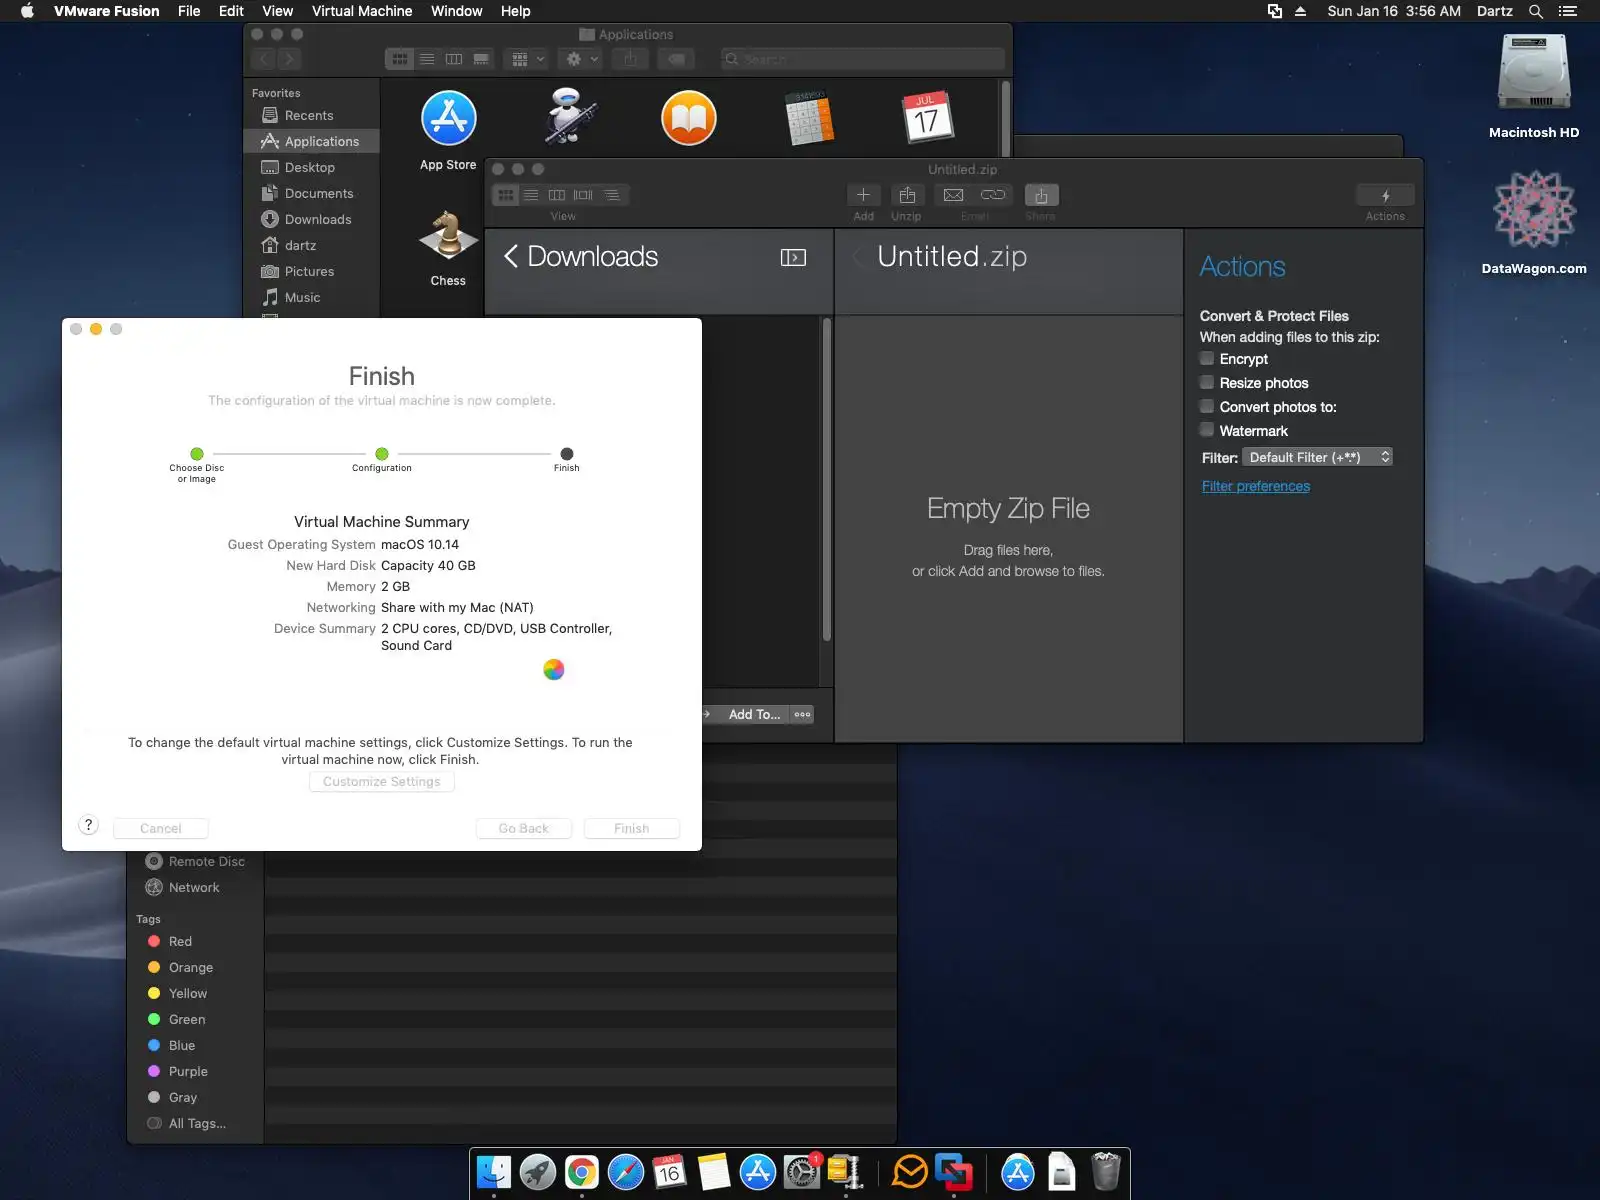This screenshot has height=1200, width=1600.
Task: Open Books icon in Applications window
Action: 689,118
